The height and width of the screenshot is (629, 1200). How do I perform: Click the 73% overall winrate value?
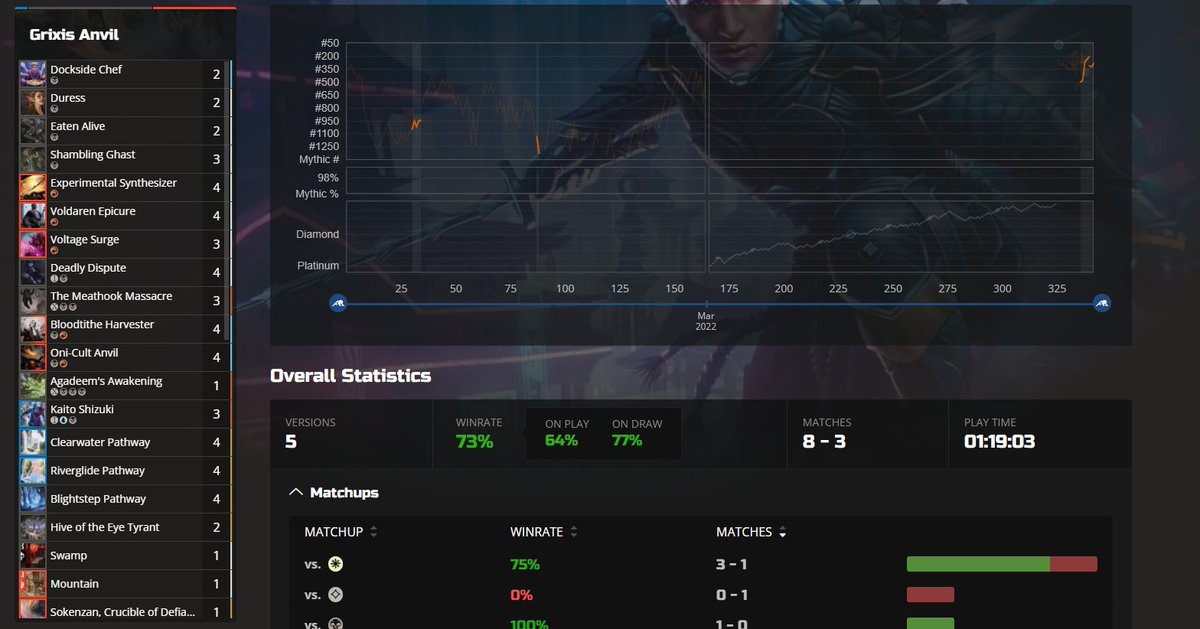pos(474,441)
